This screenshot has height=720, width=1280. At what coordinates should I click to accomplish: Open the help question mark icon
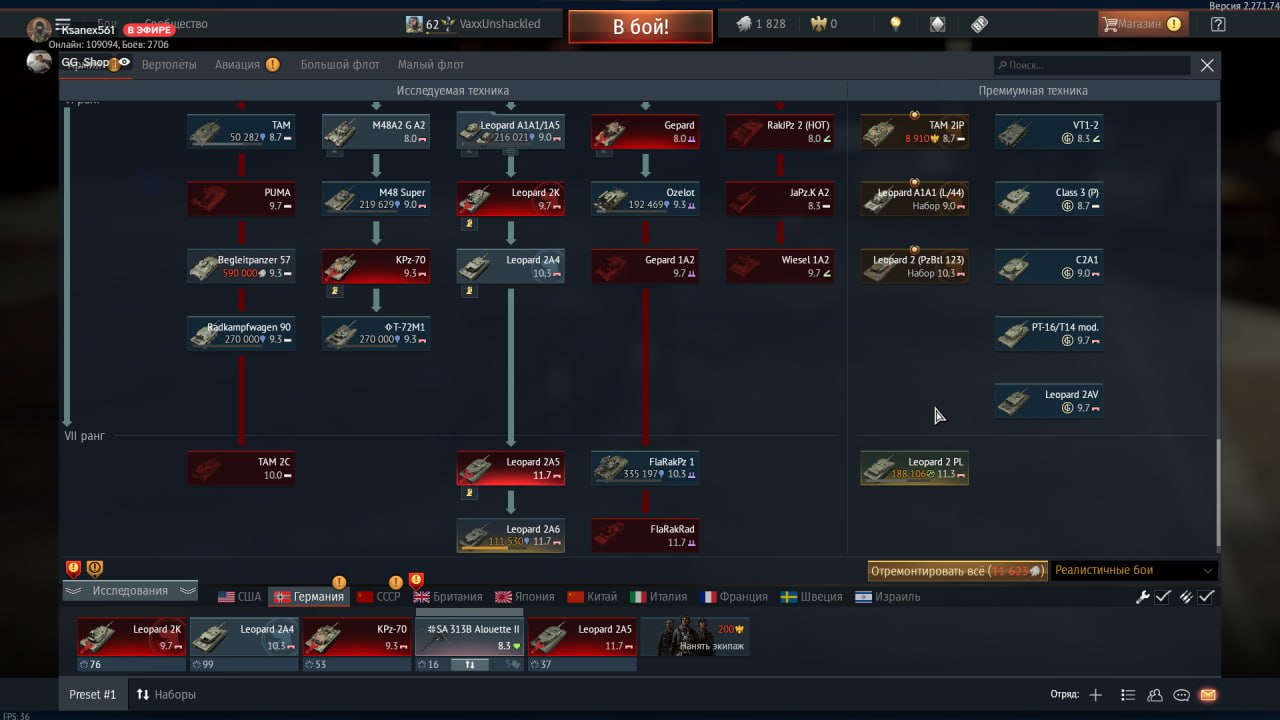[x=1217, y=24]
